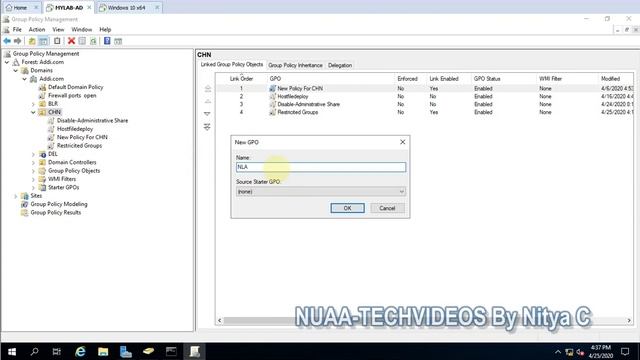Click the Up one level folder icon
The height and width of the screenshot is (360, 640).
pyautogui.click(x=32, y=41)
